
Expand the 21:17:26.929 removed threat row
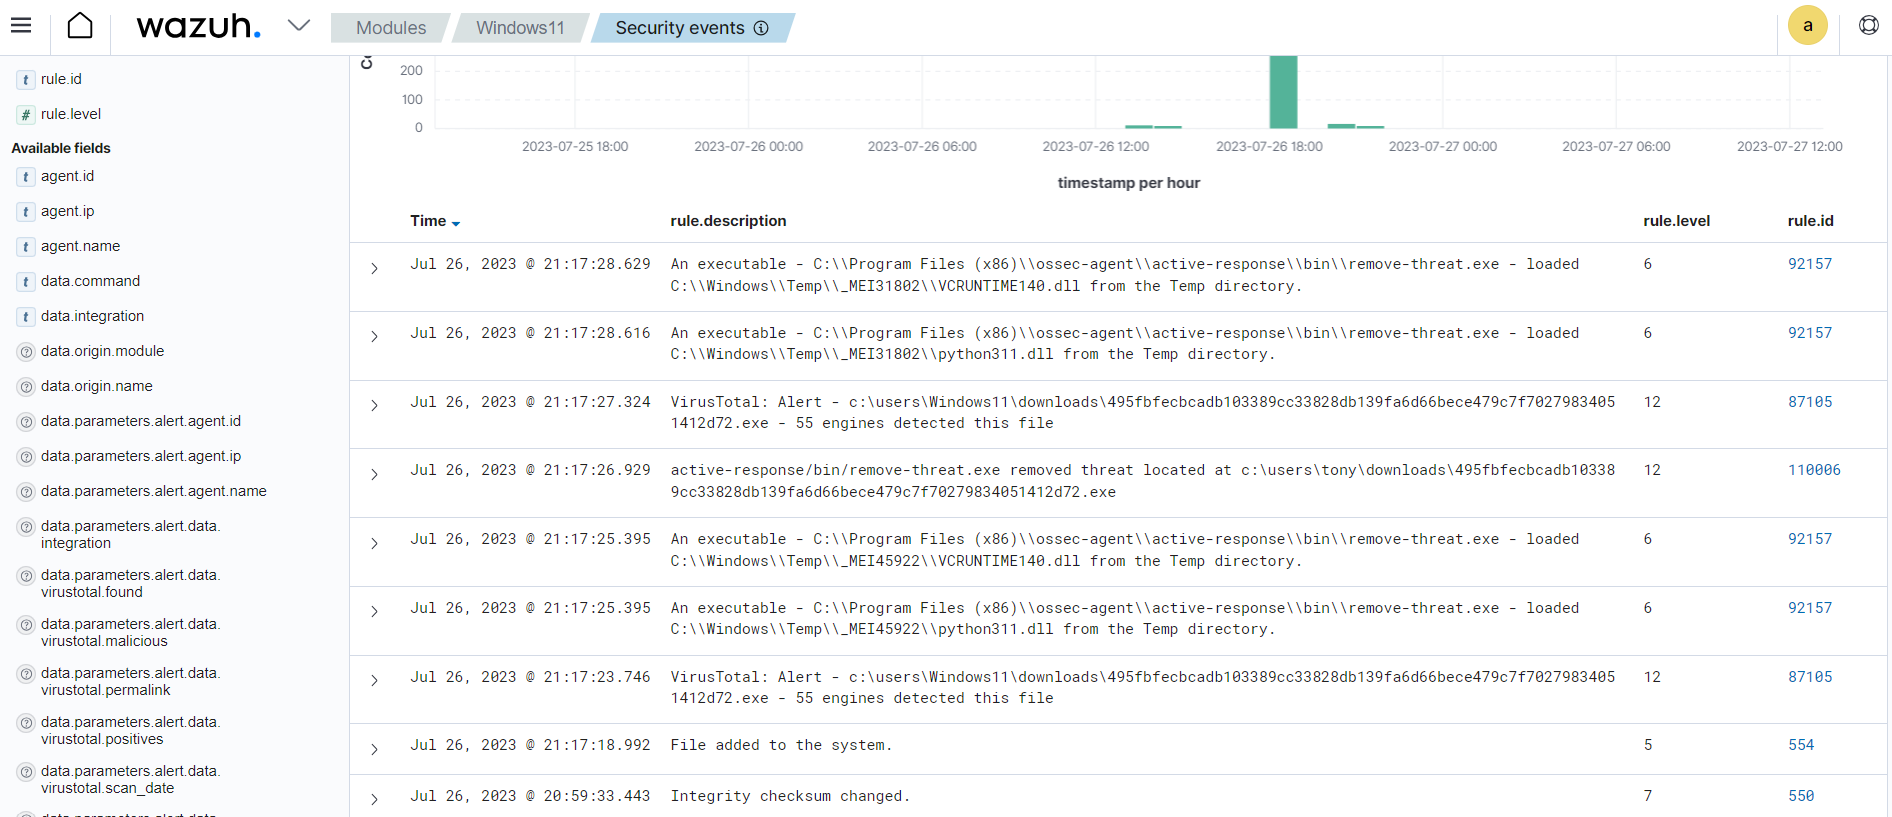coord(374,474)
